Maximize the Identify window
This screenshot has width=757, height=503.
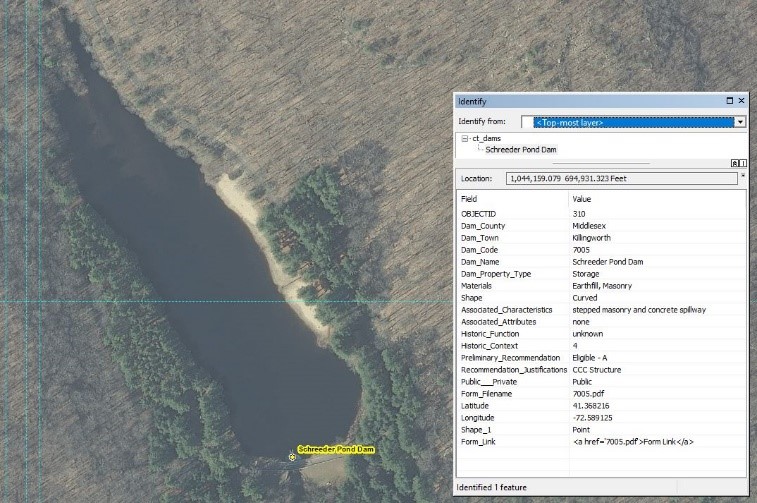(729, 101)
